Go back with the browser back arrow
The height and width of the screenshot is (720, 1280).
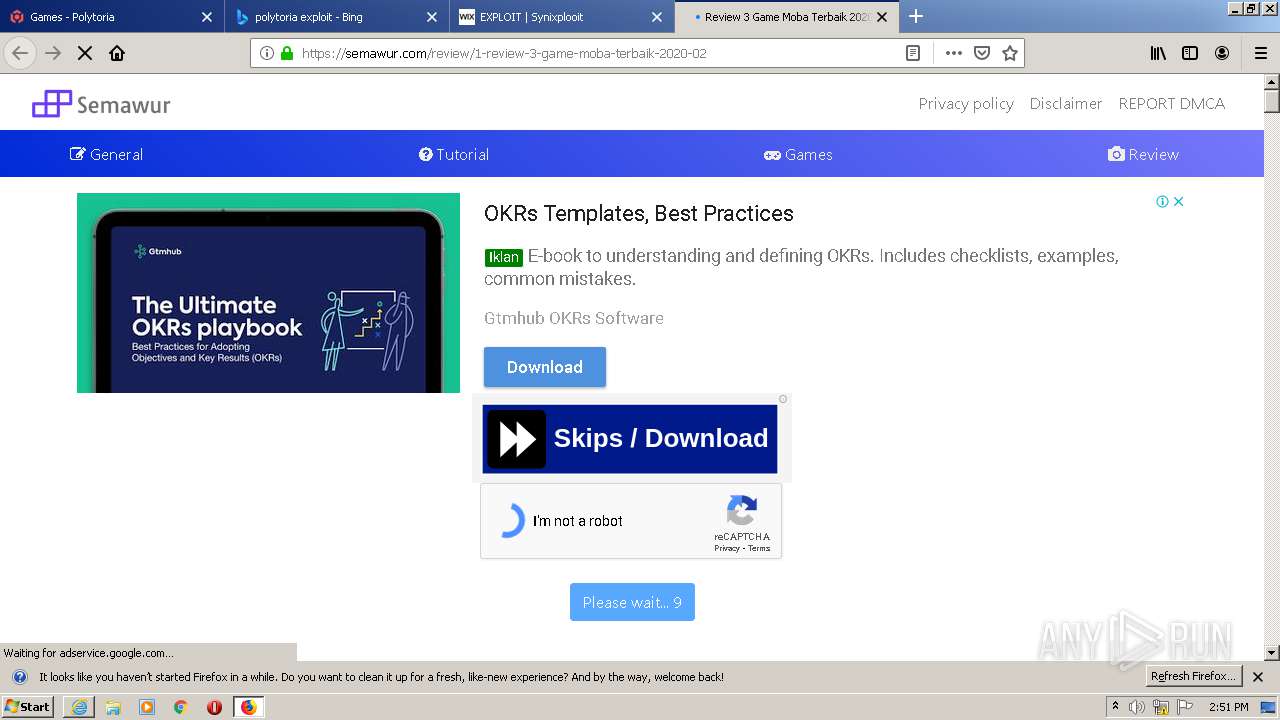point(20,53)
